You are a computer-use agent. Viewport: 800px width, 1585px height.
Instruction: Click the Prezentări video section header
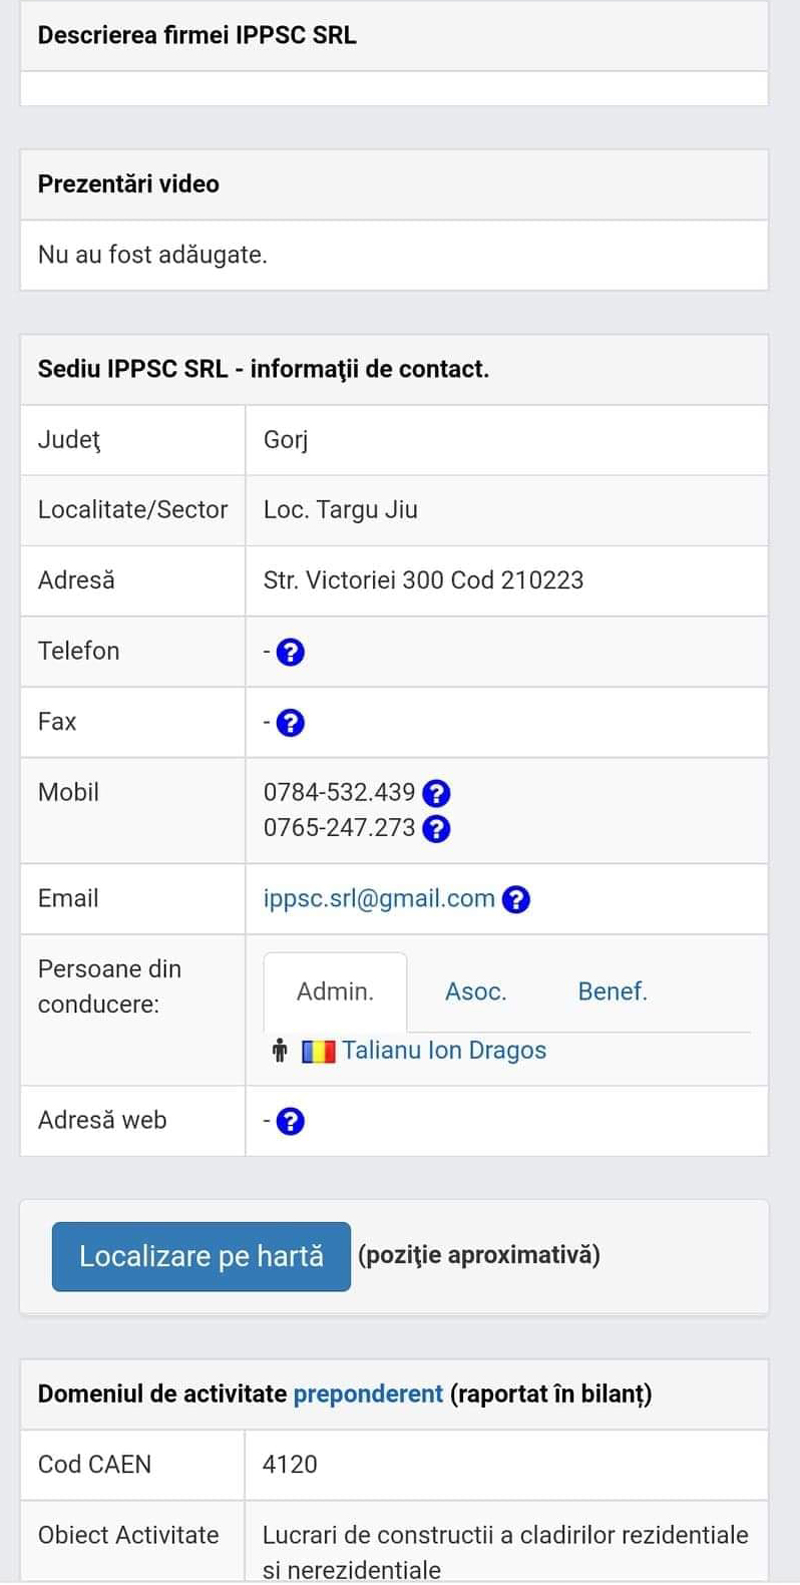pos(128,184)
